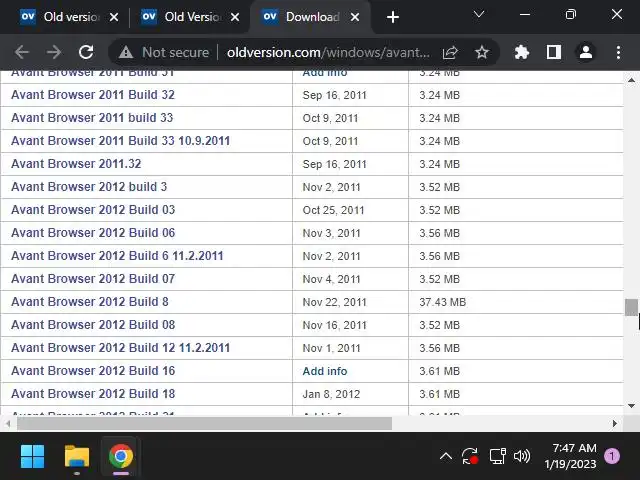
Task: Open the tab search dropdown
Action: point(479,15)
